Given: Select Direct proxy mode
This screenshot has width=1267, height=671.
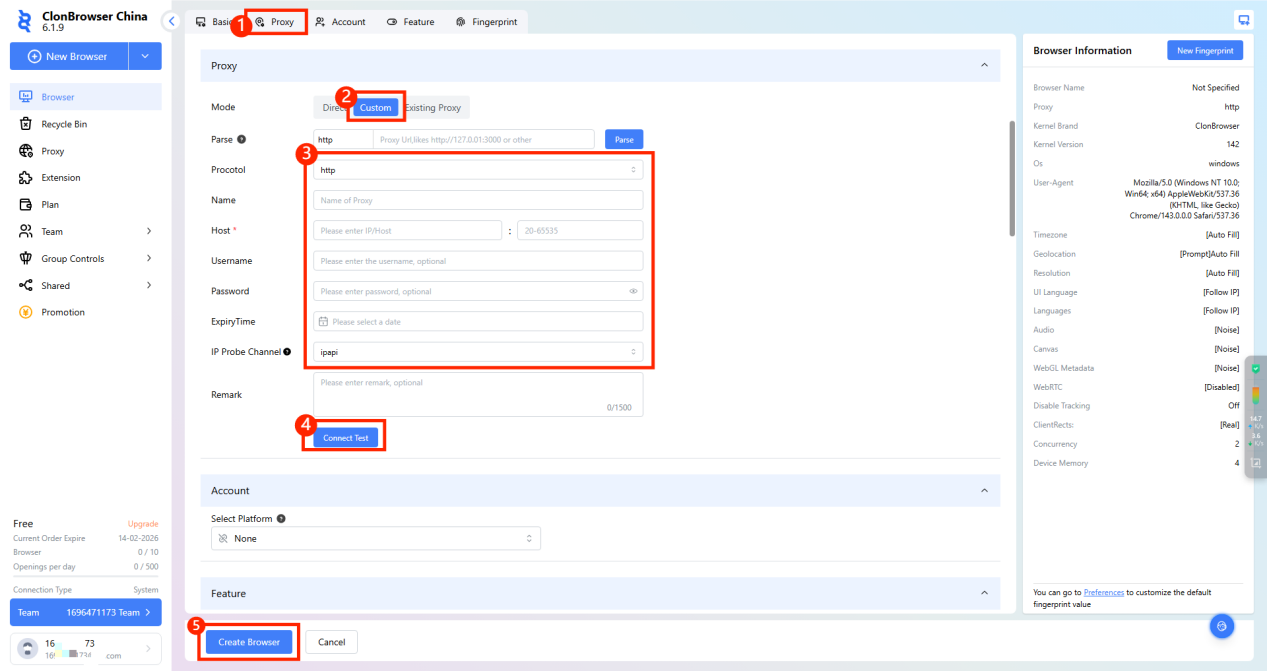Looking at the screenshot, I should [x=330, y=108].
